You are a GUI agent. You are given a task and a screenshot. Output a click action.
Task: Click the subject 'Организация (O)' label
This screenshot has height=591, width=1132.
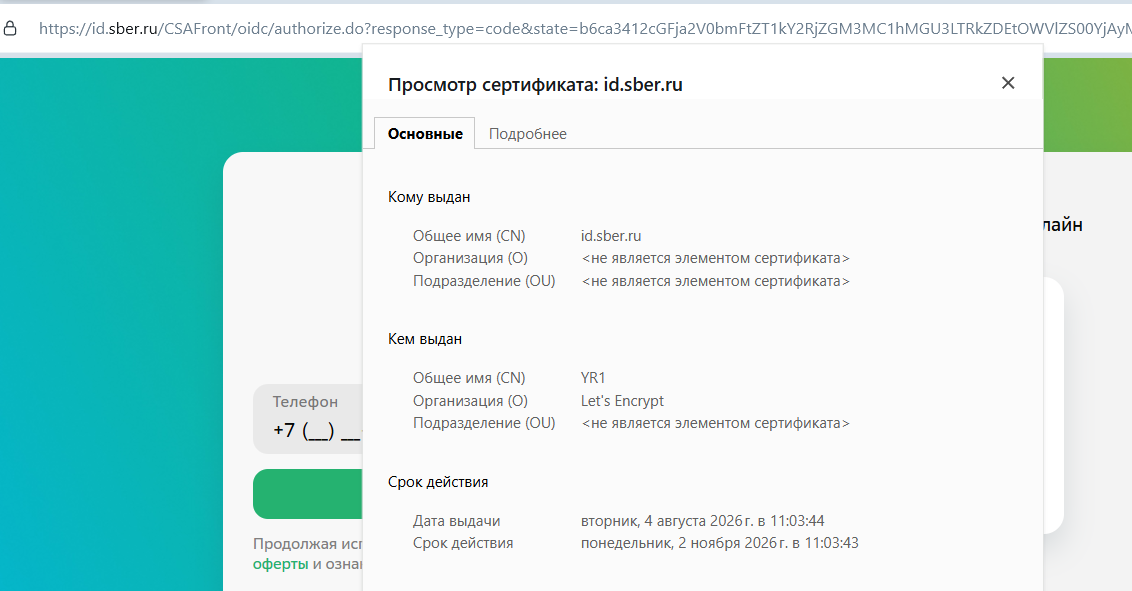pos(470,258)
